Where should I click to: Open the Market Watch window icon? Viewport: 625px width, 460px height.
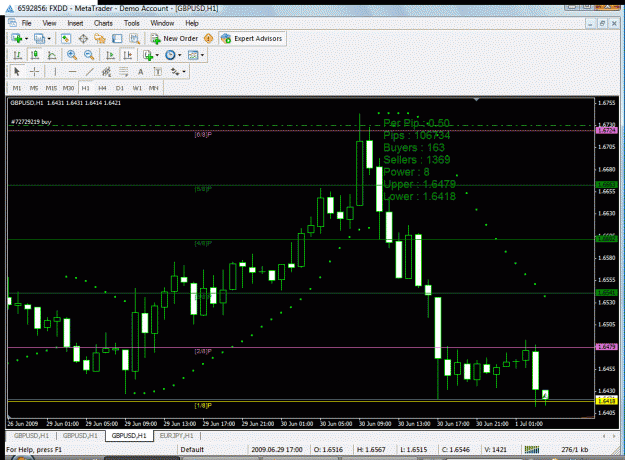[x=66, y=38]
